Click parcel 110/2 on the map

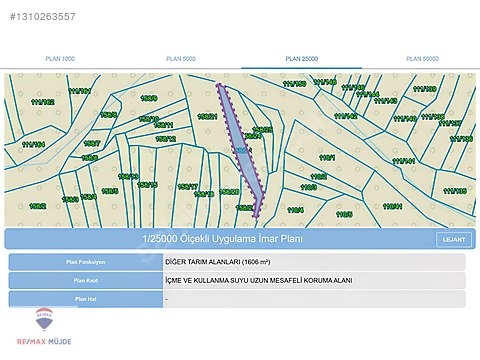point(319,176)
